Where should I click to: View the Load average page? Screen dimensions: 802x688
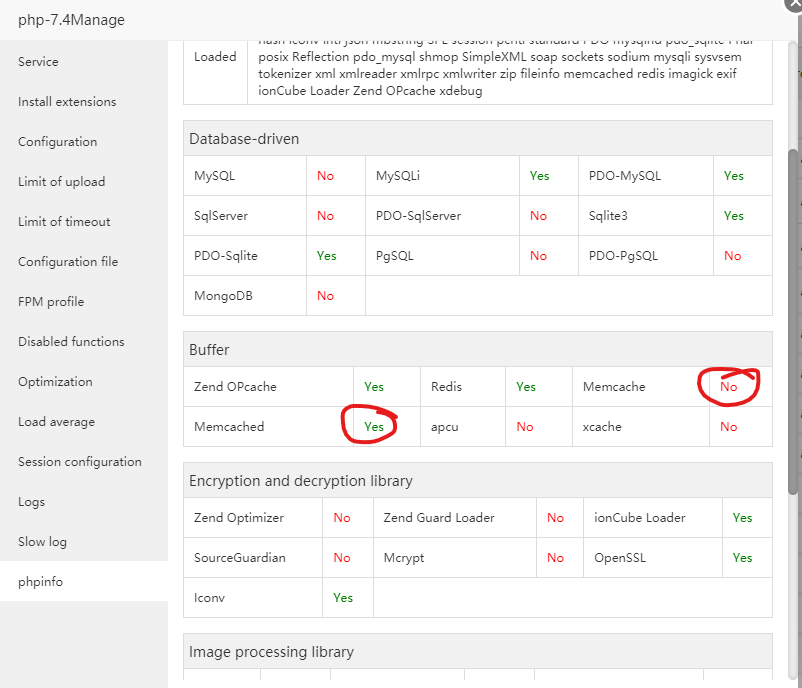pyautogui.click(x=56, y=422)
